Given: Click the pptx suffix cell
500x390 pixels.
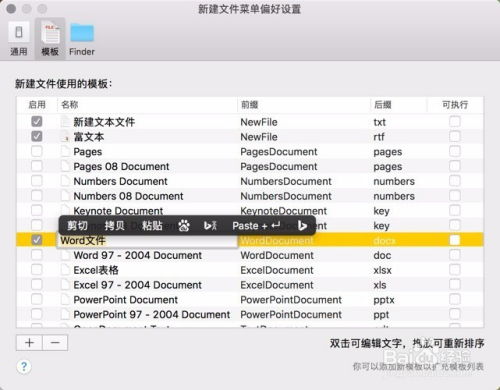Looking at the screenshot, I should click(384, 300).
